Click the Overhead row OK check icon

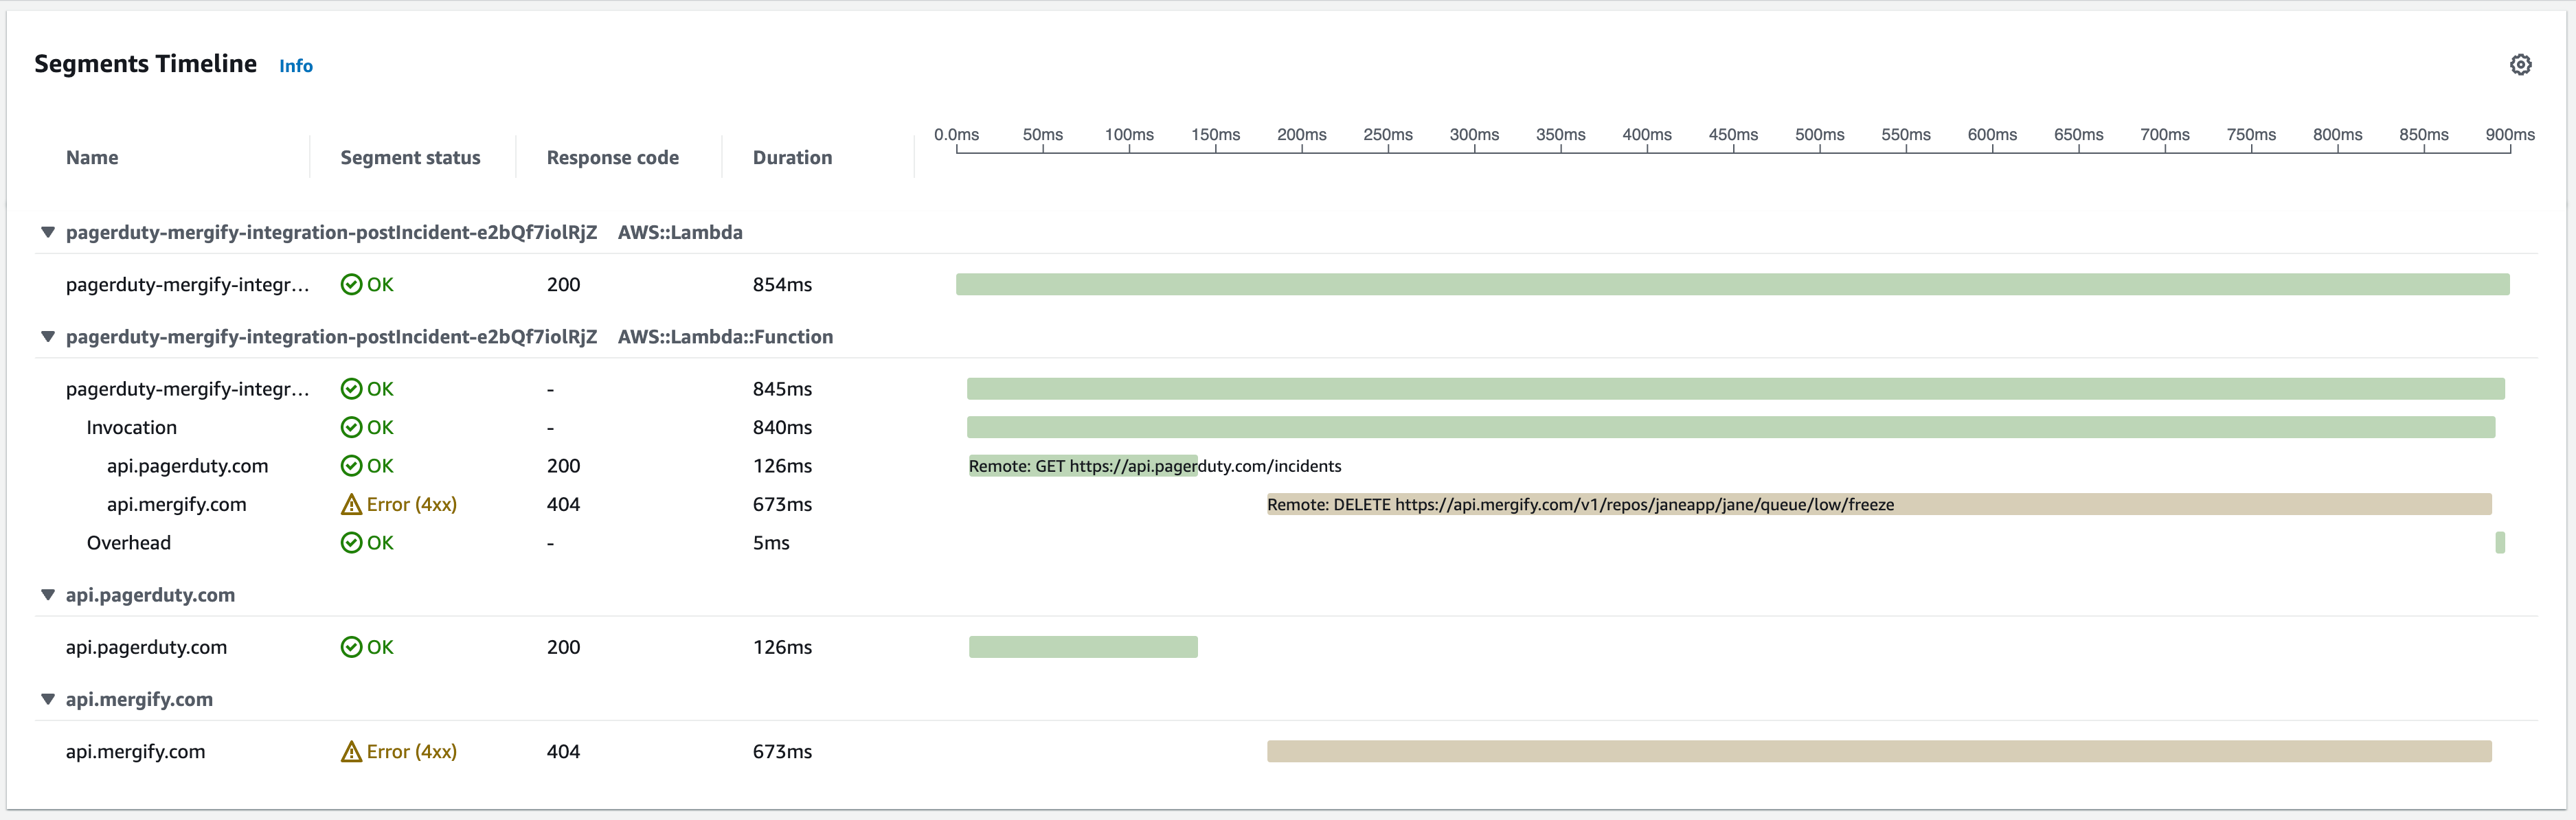point(351,543)
